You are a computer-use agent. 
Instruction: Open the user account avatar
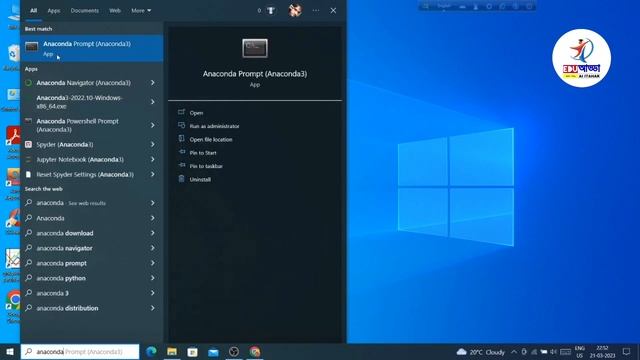(295, 10)
